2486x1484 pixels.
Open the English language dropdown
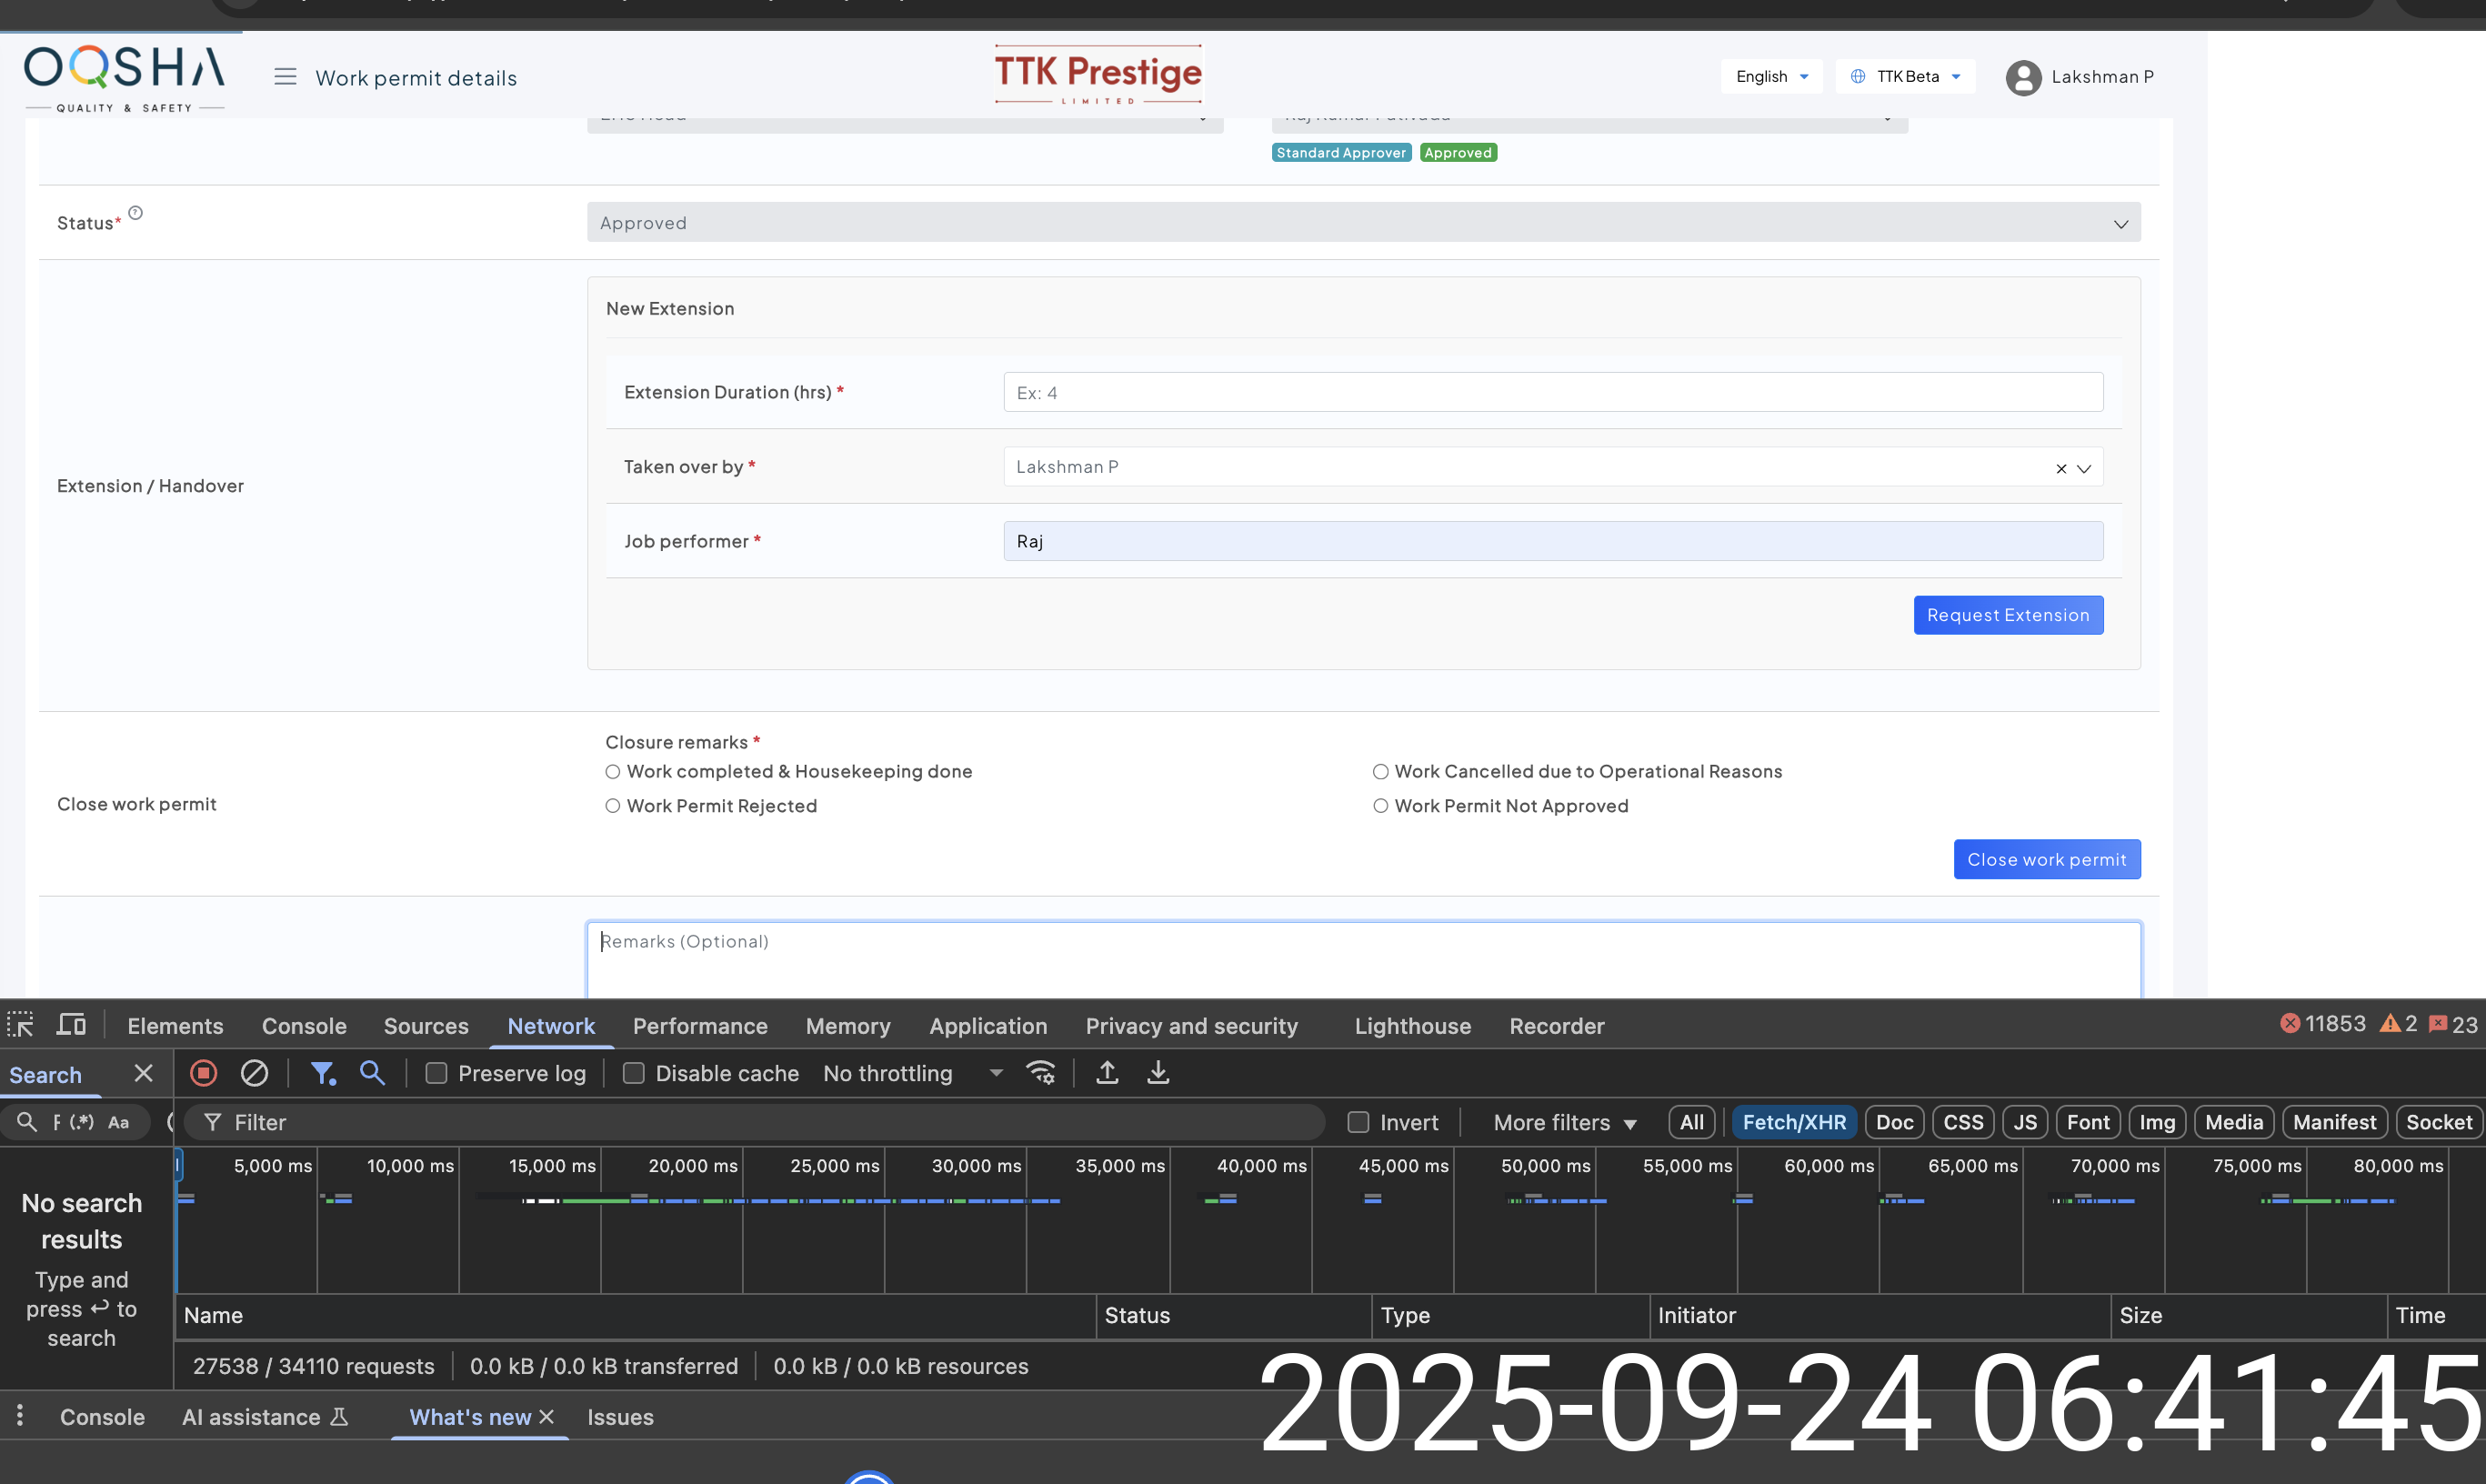[1771, 76]
